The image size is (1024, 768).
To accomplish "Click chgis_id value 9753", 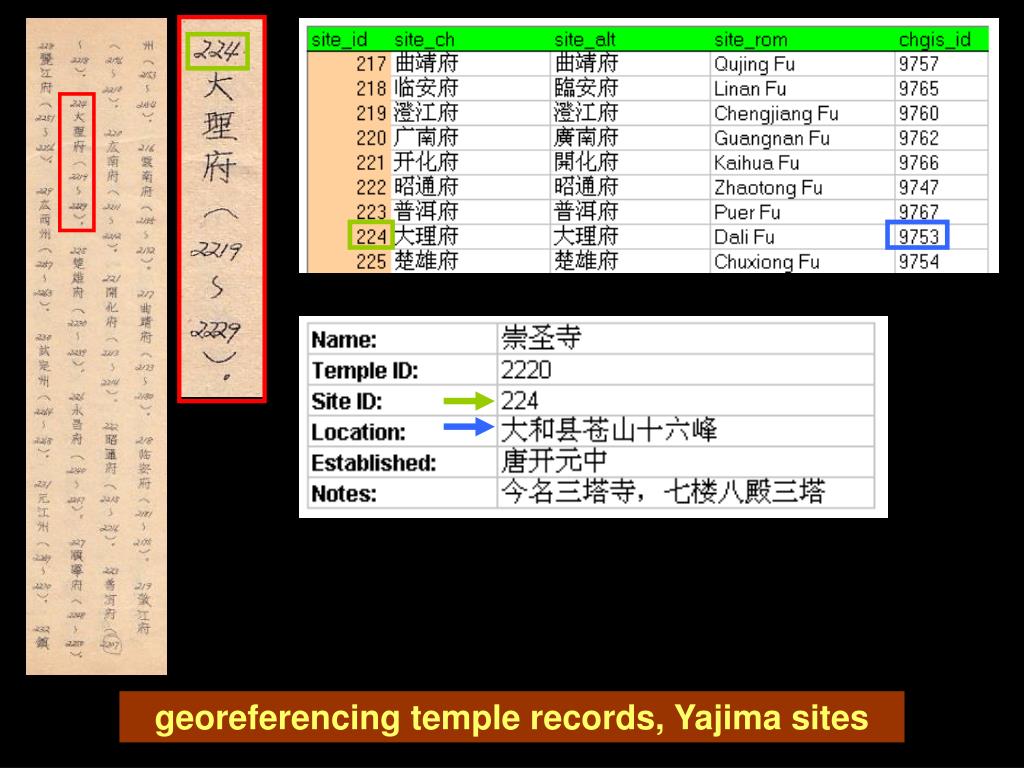I will [x=918, y=236].
